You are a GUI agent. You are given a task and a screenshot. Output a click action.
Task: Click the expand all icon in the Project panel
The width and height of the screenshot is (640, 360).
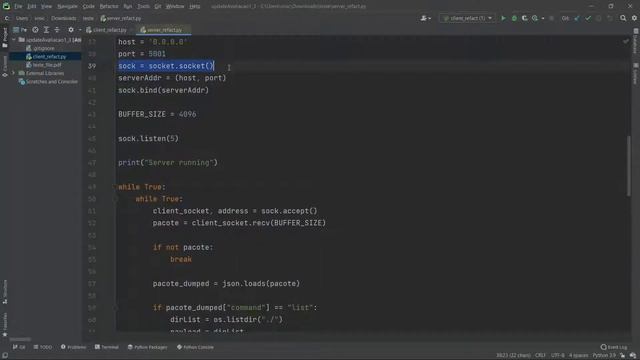pos(46,30)
